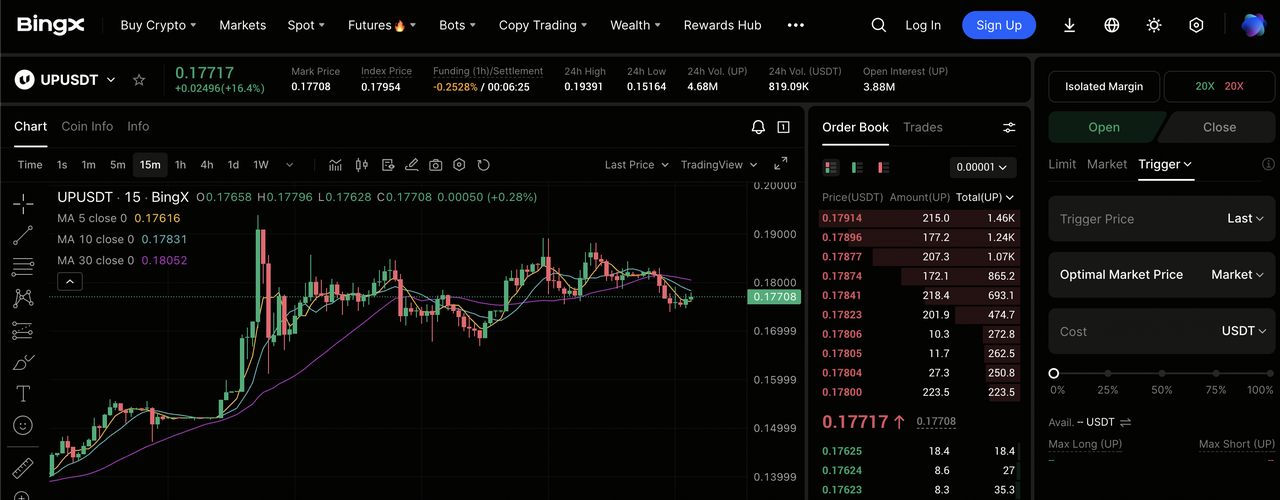Open Isolated Margin mode button
Screen dimensions: 1280x500
tap(1104, 86)
